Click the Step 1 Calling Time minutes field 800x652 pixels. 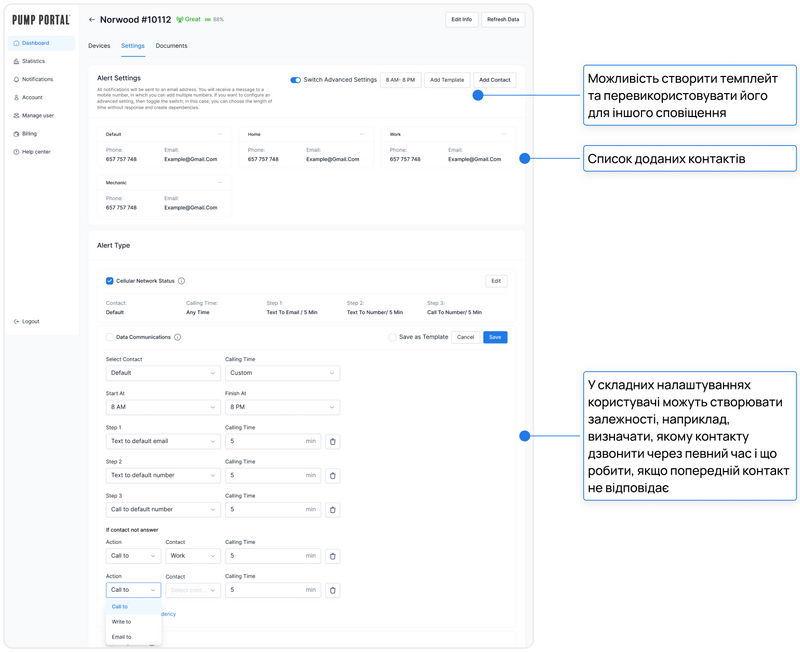click(273, 441)
